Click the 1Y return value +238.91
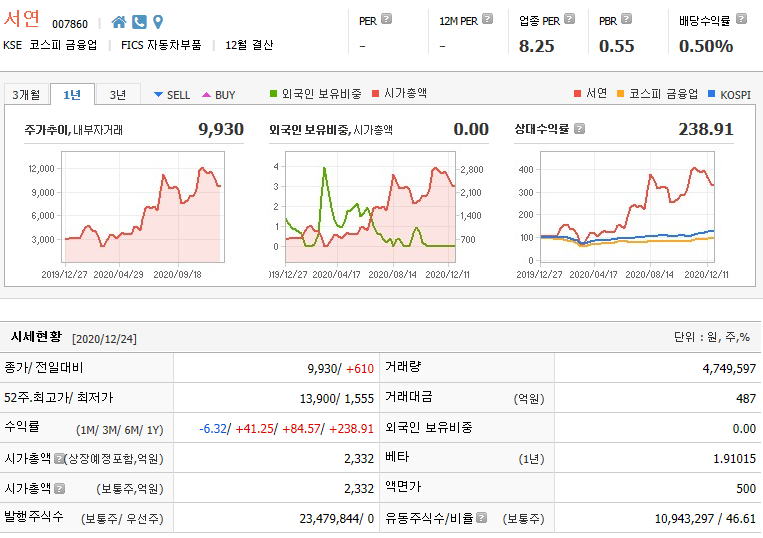Viewport: 763px width, 538px height. click(351, 429)
